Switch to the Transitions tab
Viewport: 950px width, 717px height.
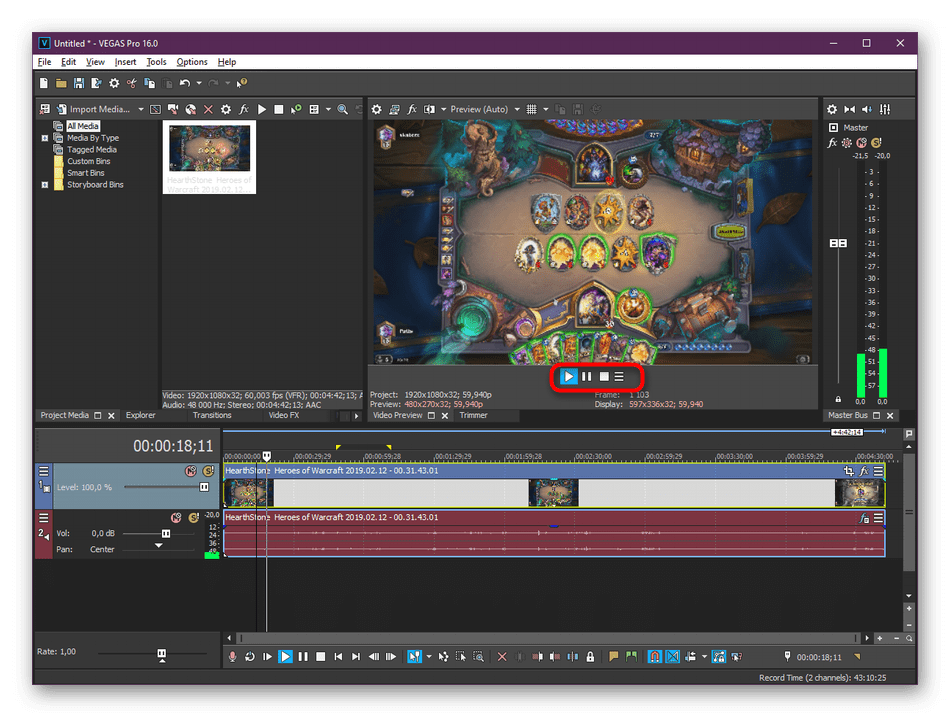212,415
